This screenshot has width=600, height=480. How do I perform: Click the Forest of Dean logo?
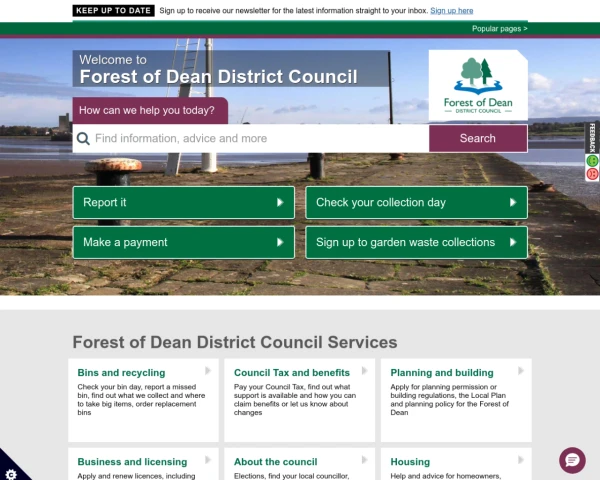pyautogui.click(x=478, y=86)
